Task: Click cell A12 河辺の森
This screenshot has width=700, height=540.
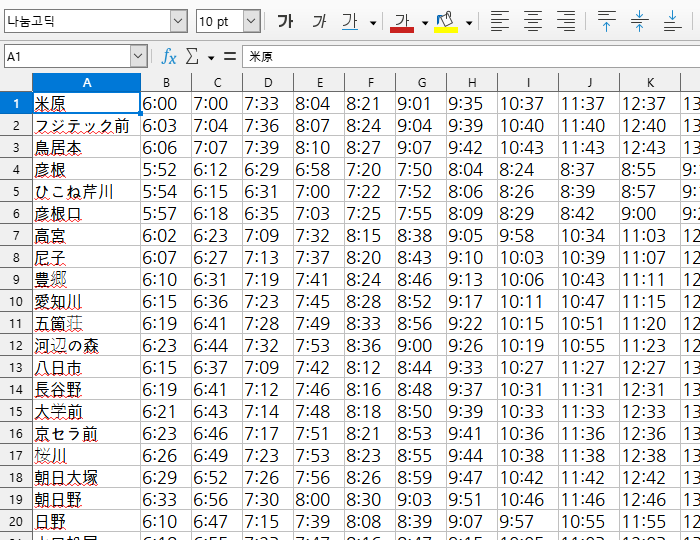Action: click(x=87, y=345)
